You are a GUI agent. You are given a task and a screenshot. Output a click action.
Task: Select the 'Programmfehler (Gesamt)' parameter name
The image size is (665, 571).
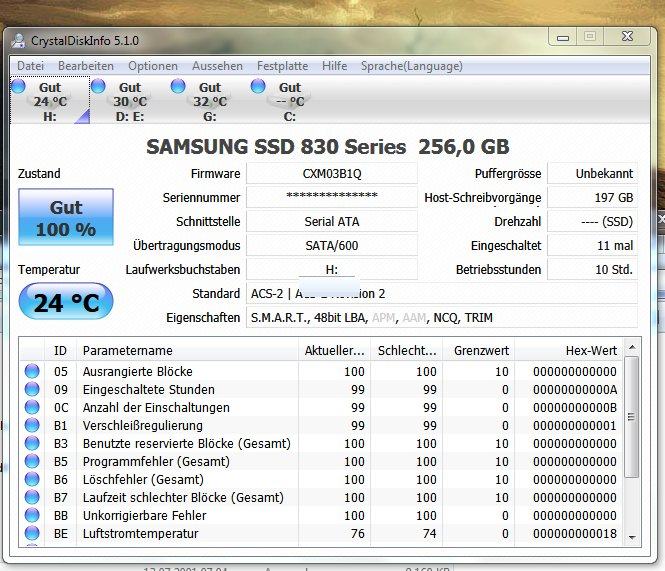point(156,462)
